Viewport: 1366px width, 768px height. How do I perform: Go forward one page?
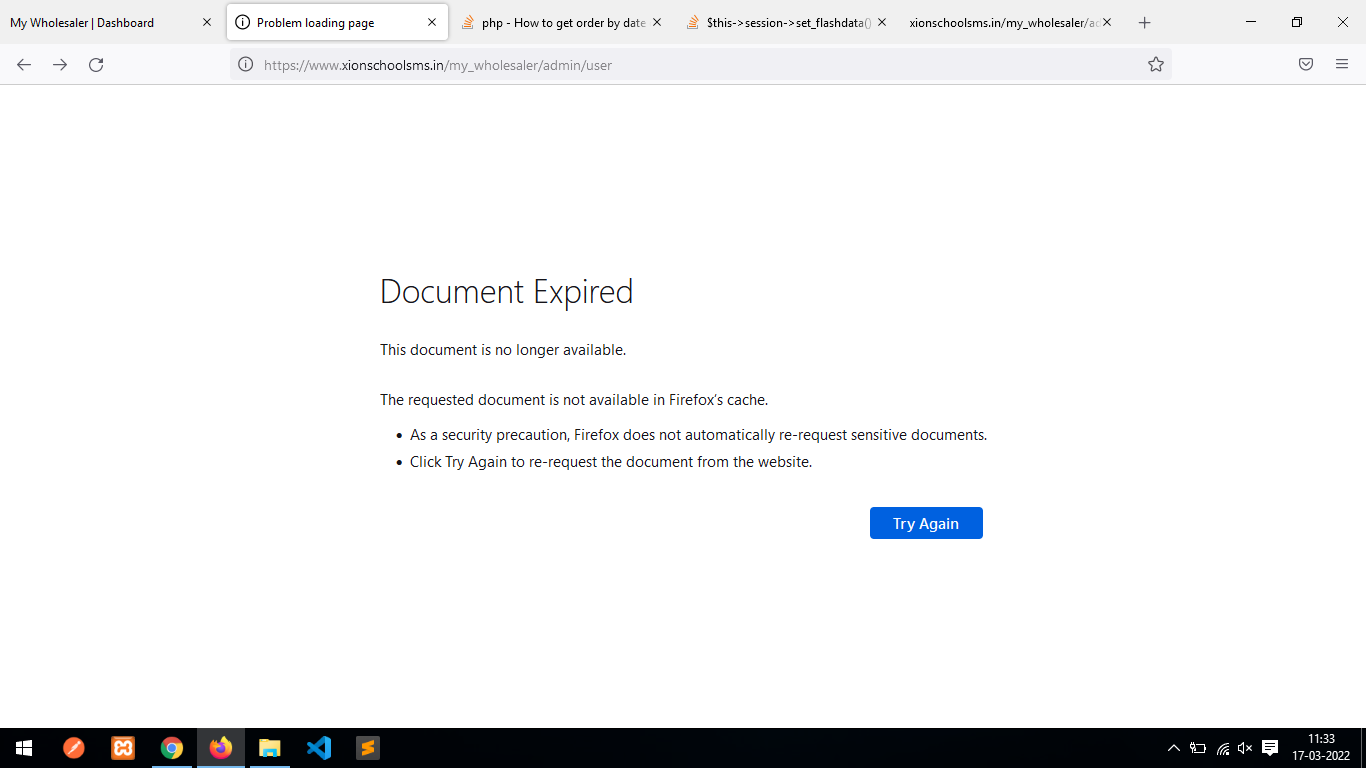60,65
